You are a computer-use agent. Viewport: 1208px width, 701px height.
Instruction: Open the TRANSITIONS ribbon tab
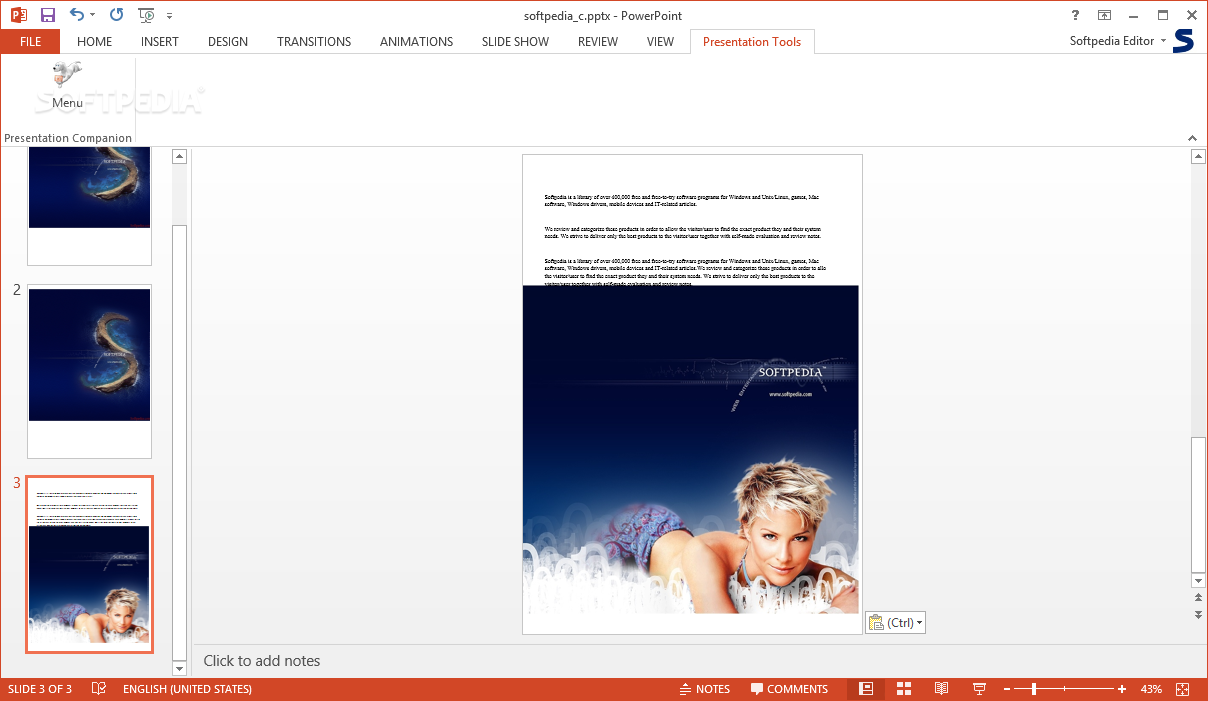314,41
